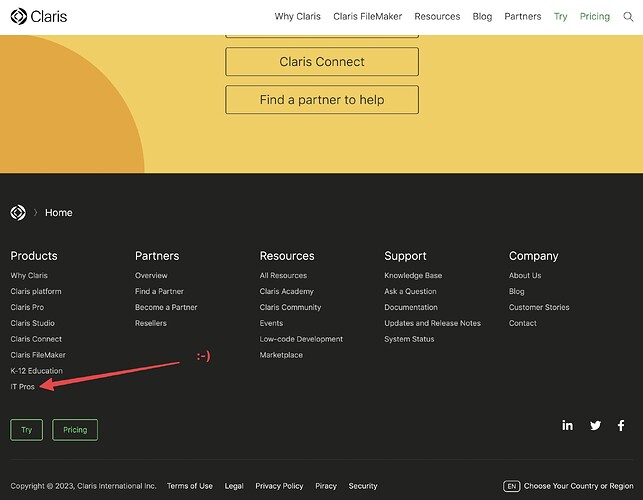Click Pricing in the top navigation
Image resolution: width=643 pixels, height=500 pixels.
click(595, 16)
